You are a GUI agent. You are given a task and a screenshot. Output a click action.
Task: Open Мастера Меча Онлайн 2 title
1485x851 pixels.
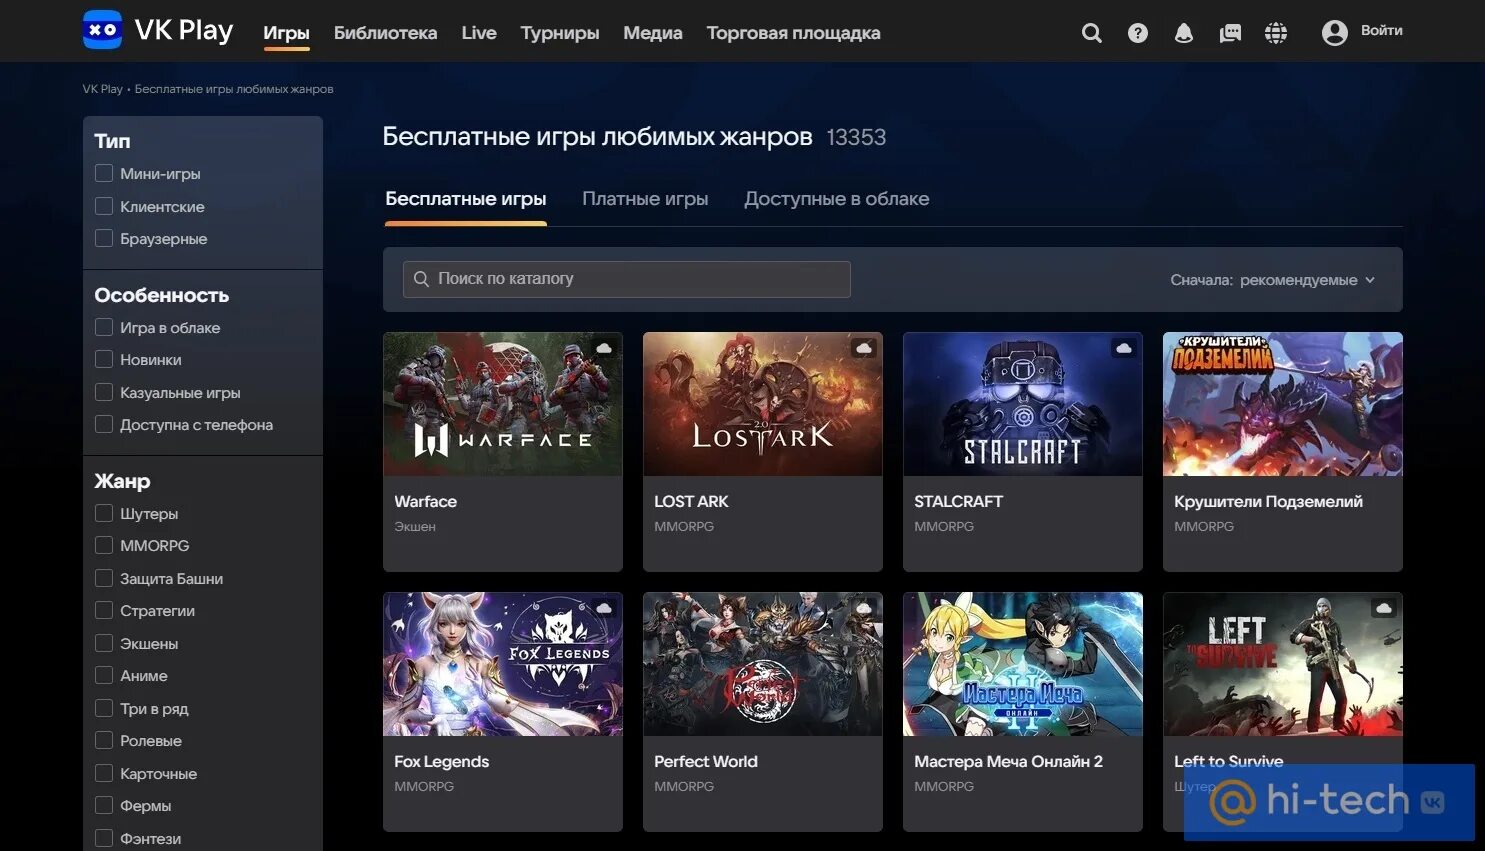(1008, 761)
